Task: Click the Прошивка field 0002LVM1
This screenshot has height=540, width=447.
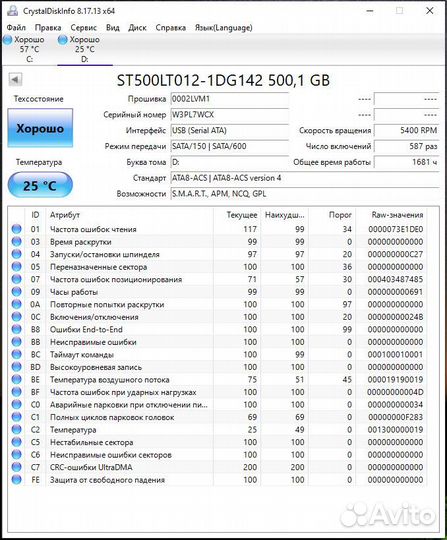Action: (x=229, y=99)
